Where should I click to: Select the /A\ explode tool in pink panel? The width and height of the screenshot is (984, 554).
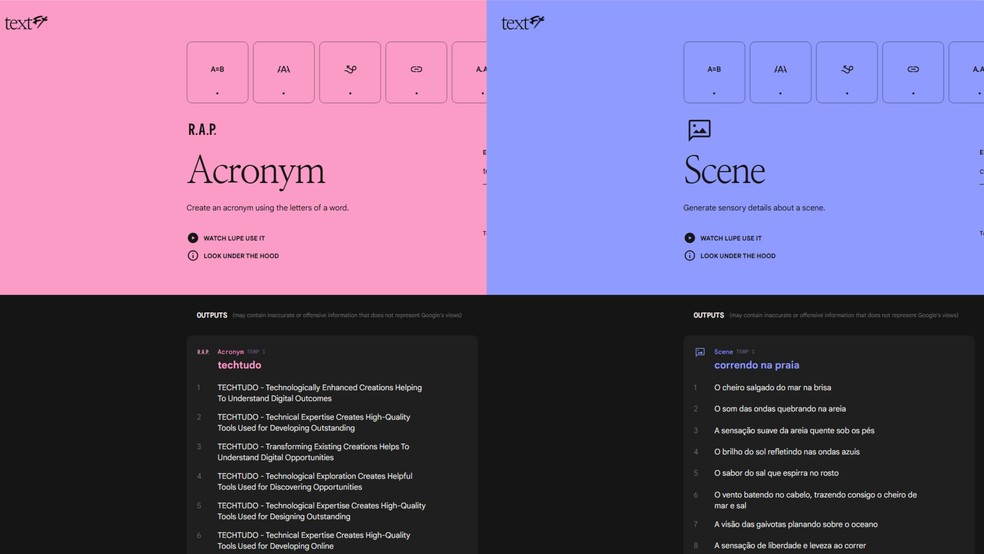click(x=284, y=72)
